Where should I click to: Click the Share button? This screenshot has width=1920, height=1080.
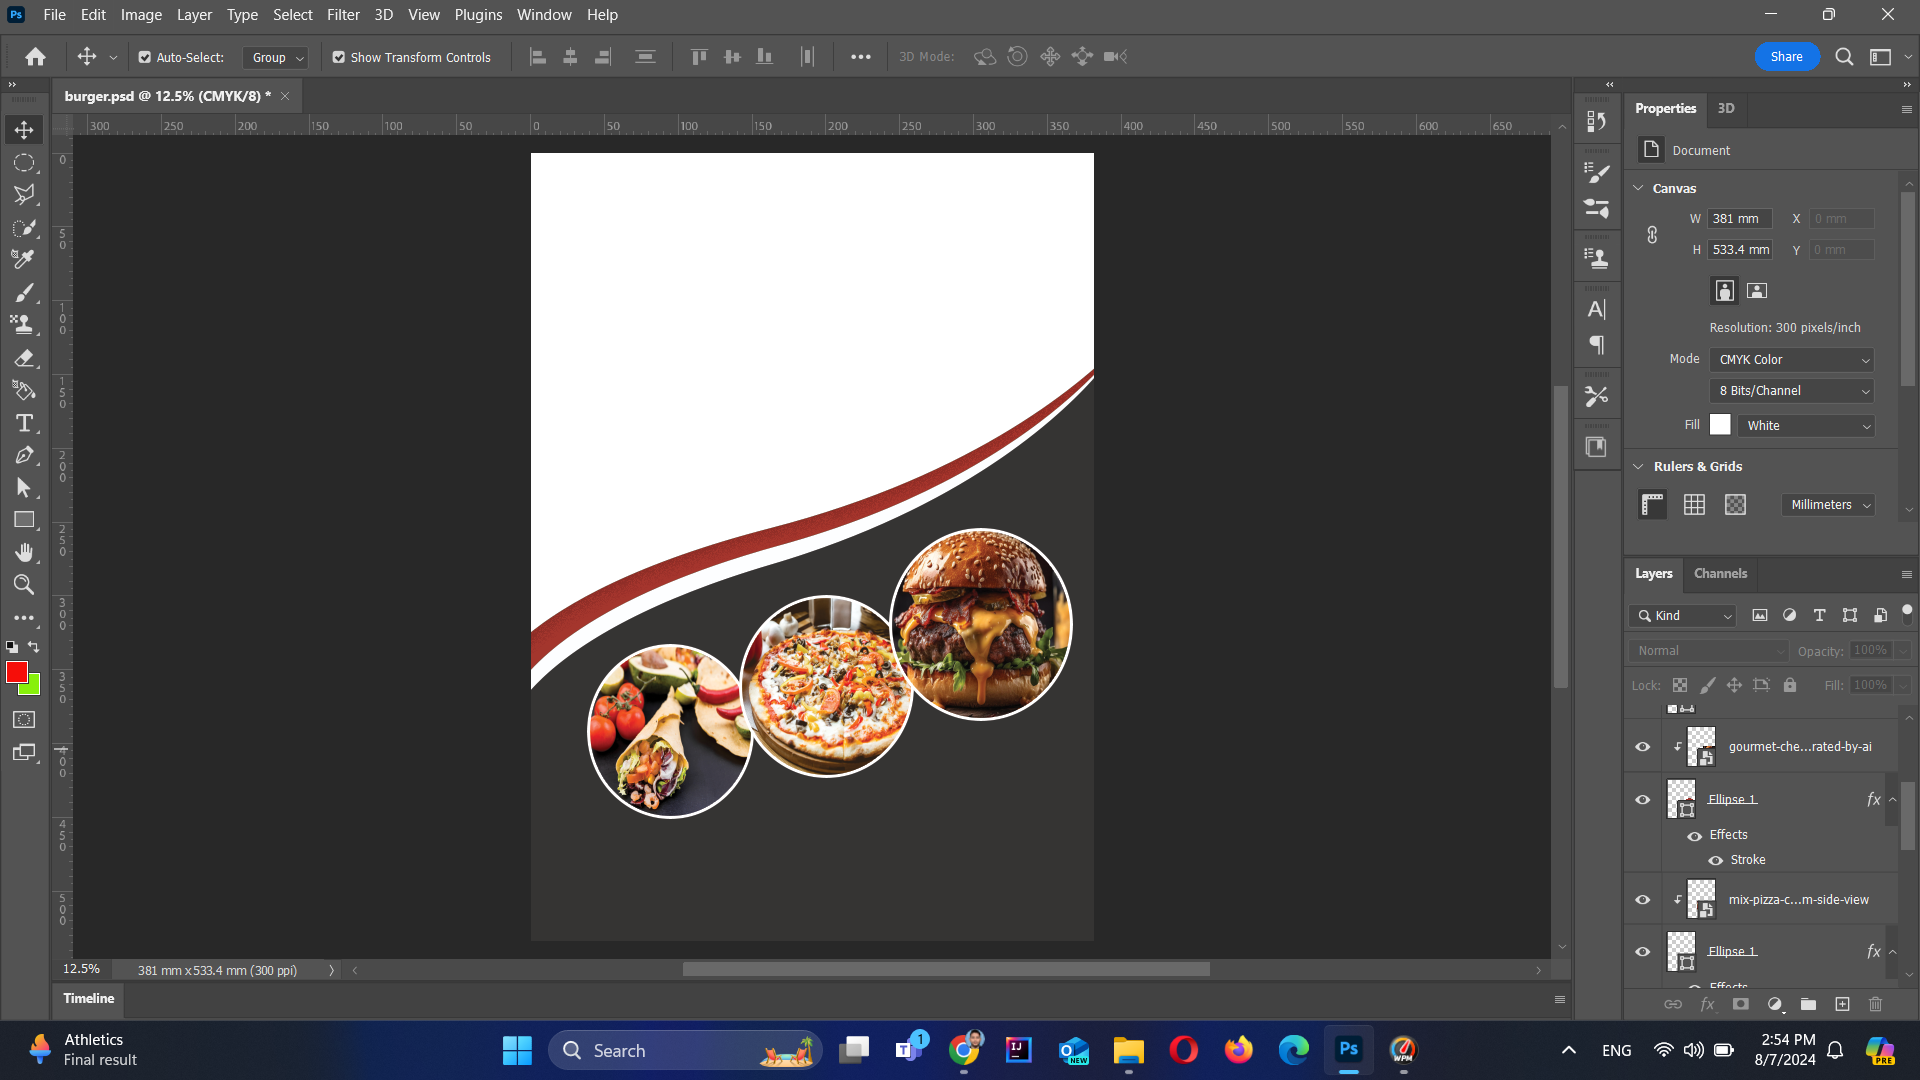pyautogui.click(x=1787, y=57)
